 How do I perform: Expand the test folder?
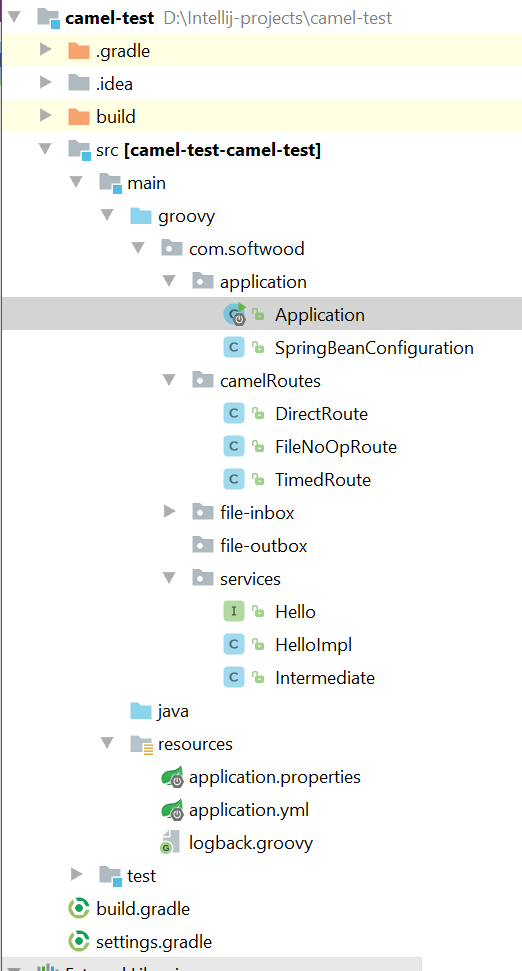pos(76,875)
